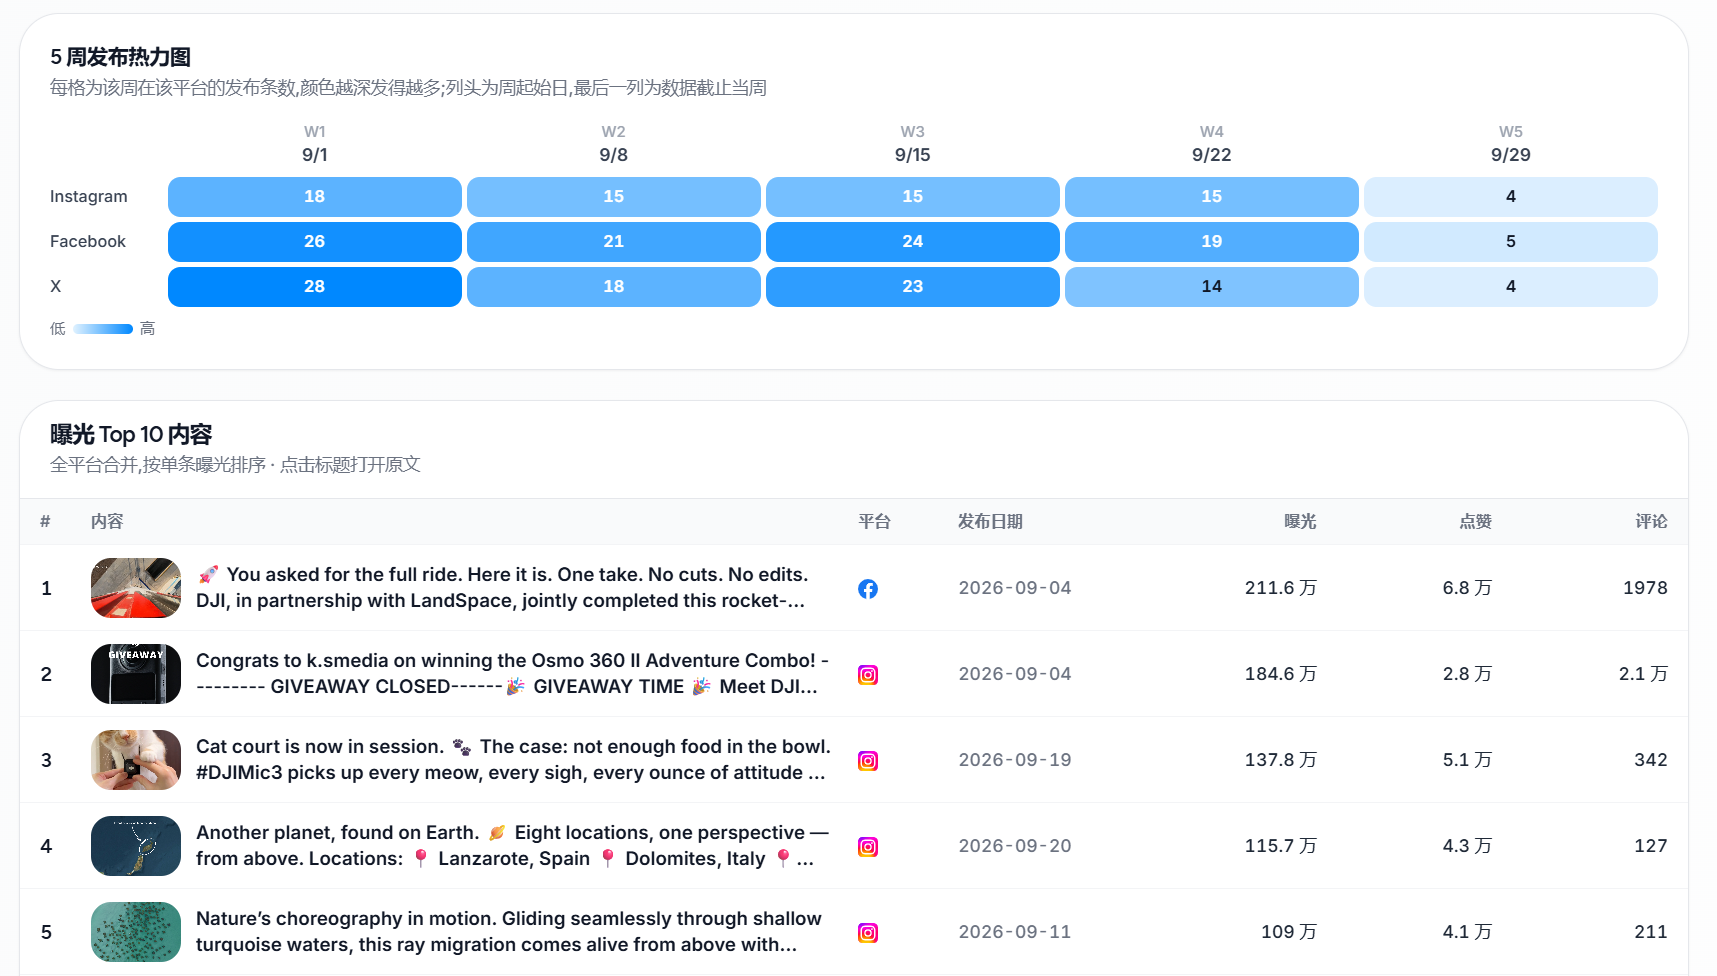Viewport: 1717px width, 976px height.
Task: Click the 211.6 万 exposure value
Action: [x=1281, y=588]
